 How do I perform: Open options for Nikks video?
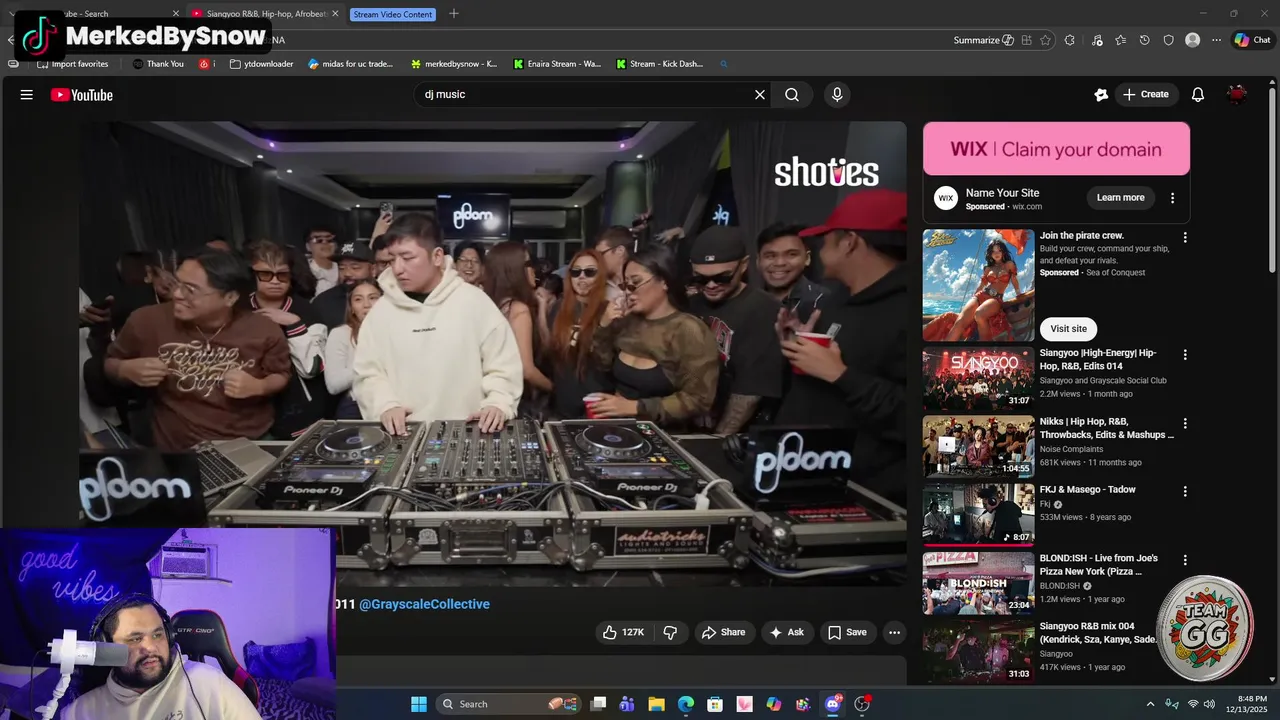[1185, 423]
